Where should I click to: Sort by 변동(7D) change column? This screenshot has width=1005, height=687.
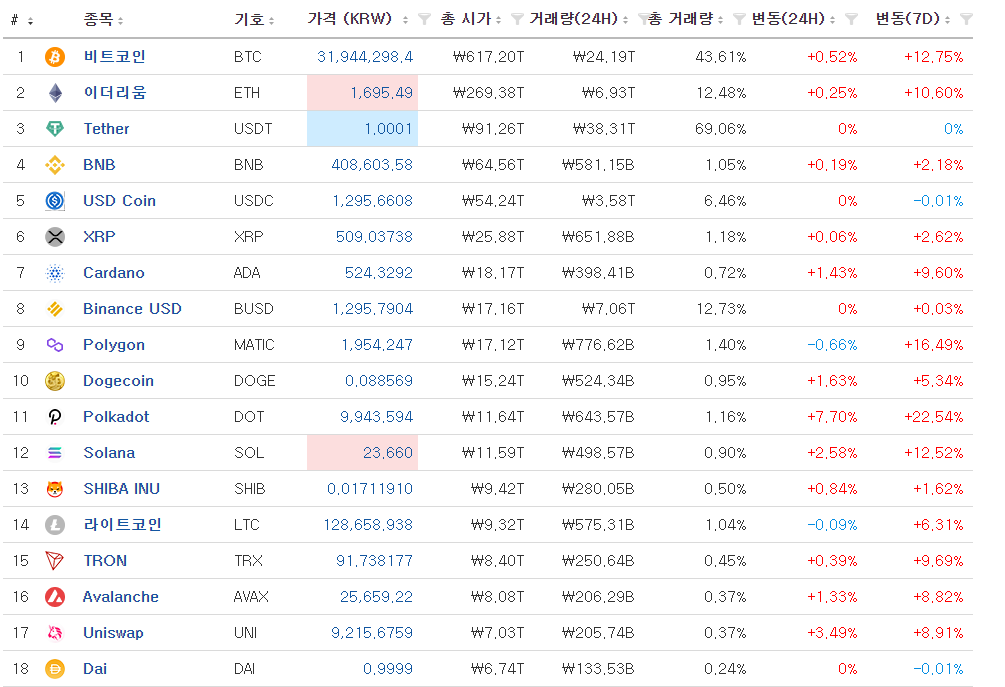click(x=947, y=21)
